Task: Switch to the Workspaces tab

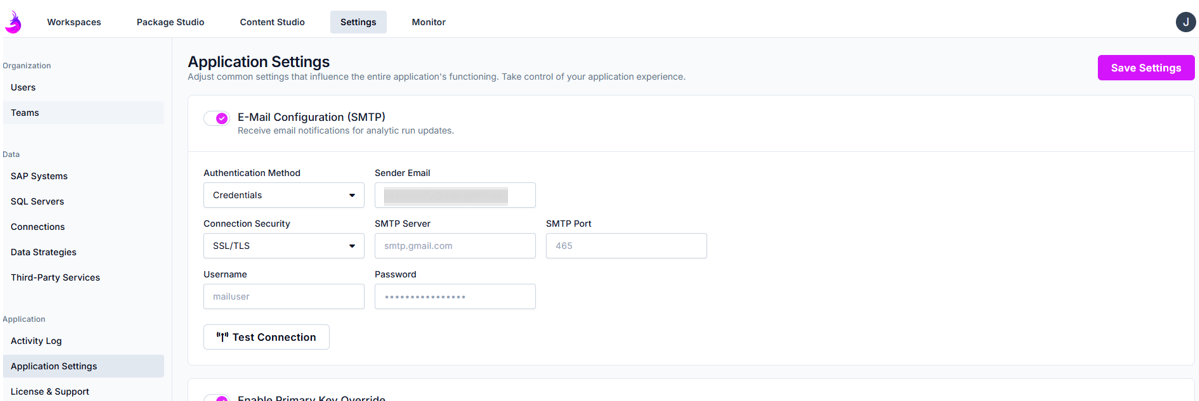Action: pos(74,22)
